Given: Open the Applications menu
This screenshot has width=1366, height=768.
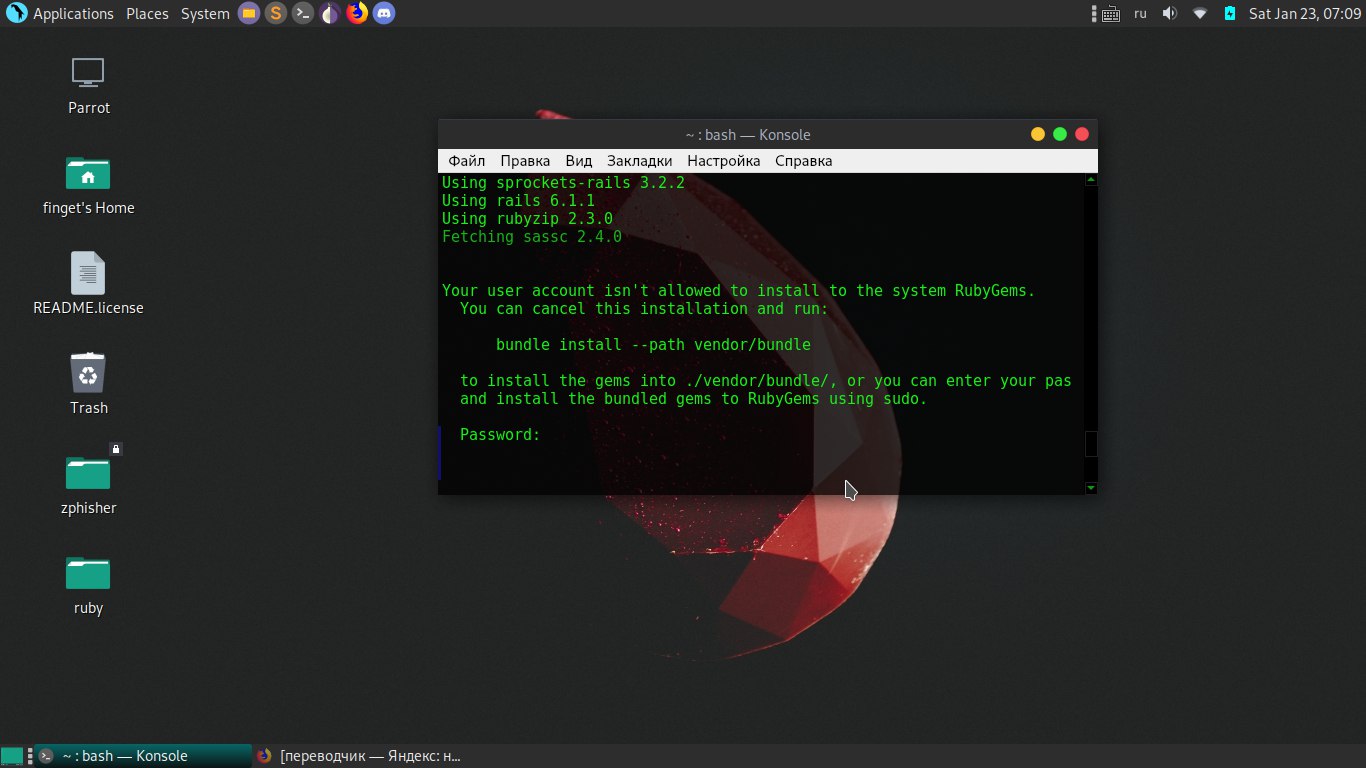Looking at the screenshot, I should pyautogui.click(x=73, y=13).
